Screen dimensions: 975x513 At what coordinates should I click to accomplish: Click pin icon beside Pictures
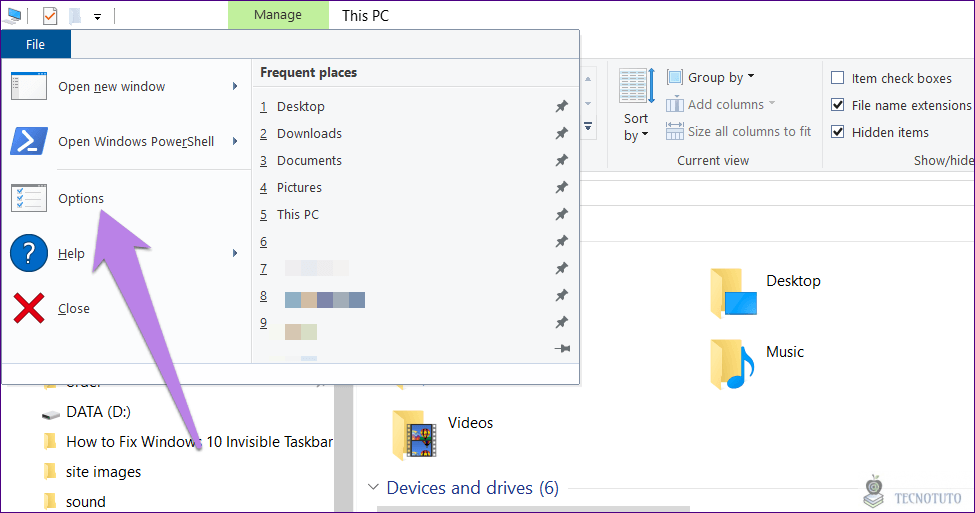click(x=561, y=187)
